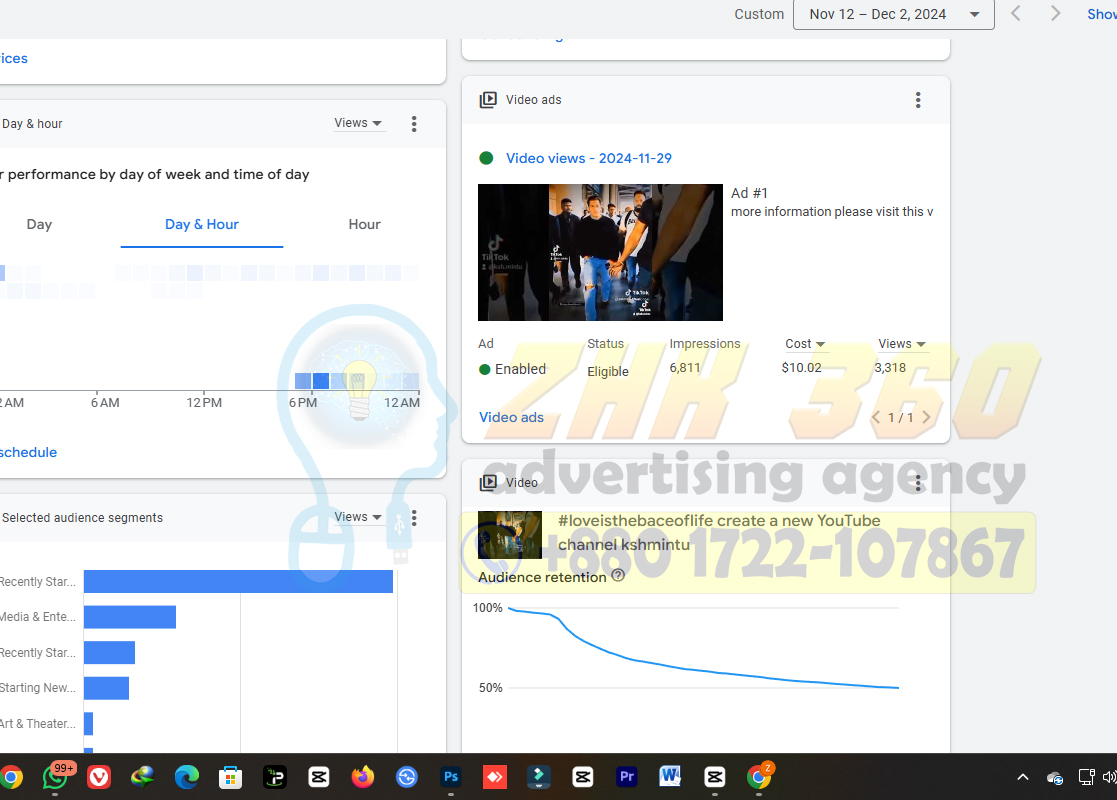Click the Art & Theater... segment label
The height and width of the screenshot is (800, 1117).
coord(37,724)
